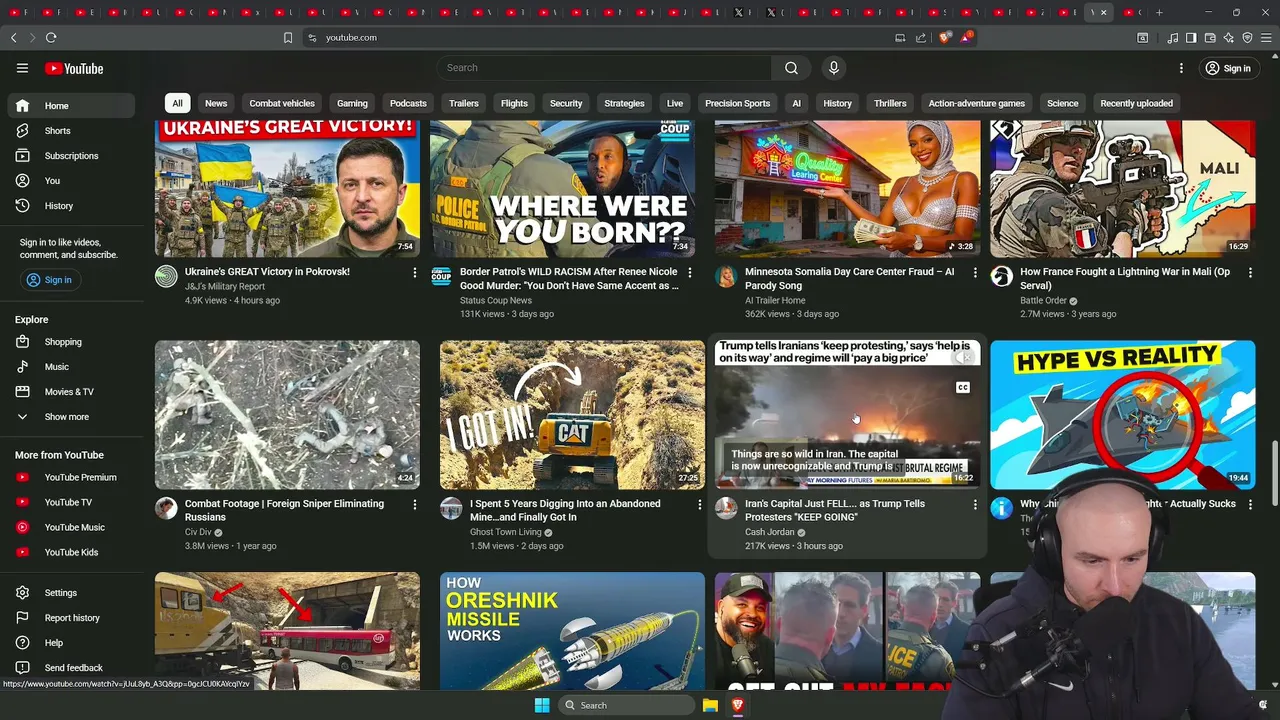Select the Gaming filter chip
This screenshot has width=1280, height=720.
point(352,103)
